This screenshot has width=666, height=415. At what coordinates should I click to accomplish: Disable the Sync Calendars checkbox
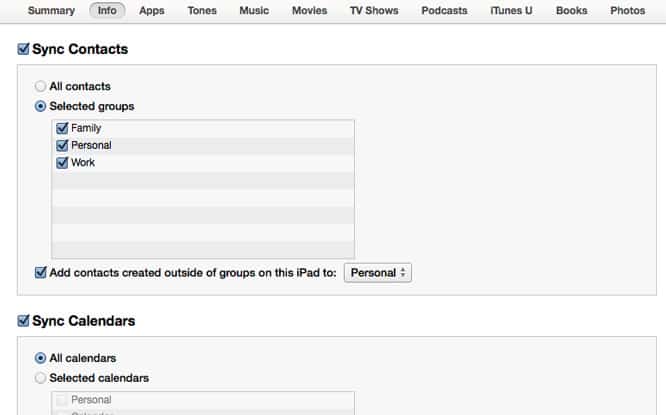pos(24,321)
